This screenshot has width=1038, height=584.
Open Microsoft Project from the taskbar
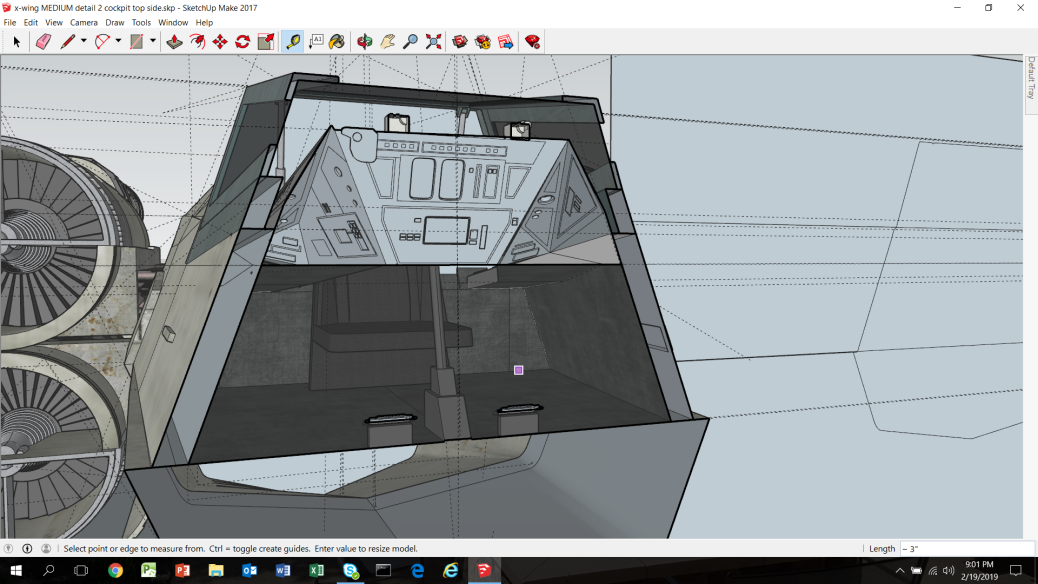point(148,570)
